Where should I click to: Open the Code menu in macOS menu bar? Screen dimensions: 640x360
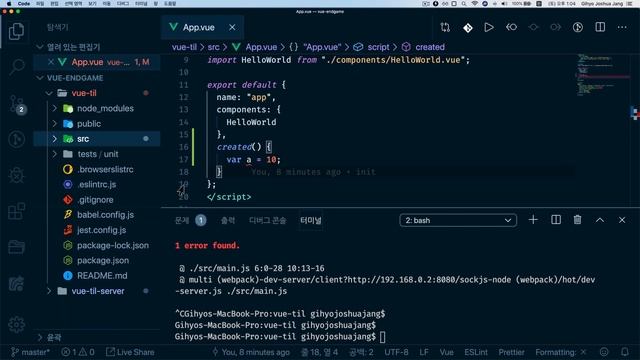pyautogui.click(x=24, y=3)
